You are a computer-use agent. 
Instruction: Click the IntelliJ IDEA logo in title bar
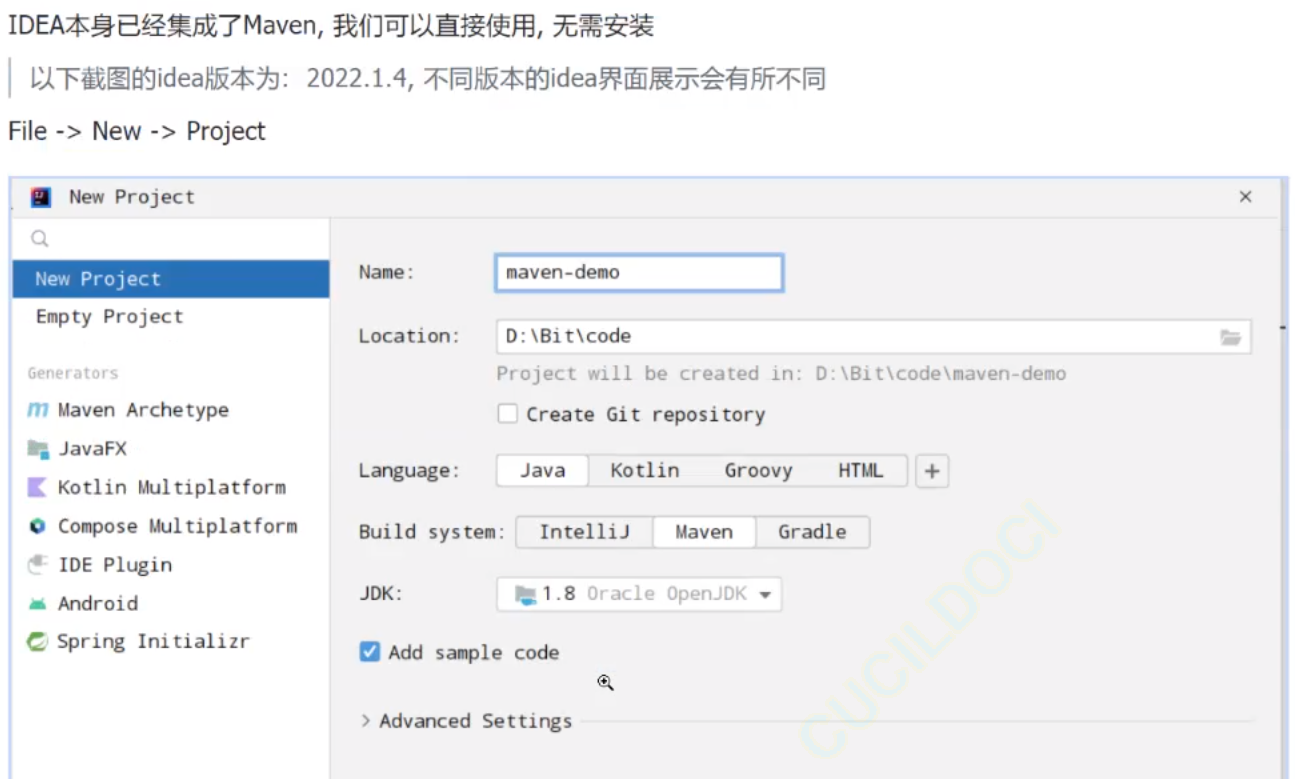click(x=41, y=197)
